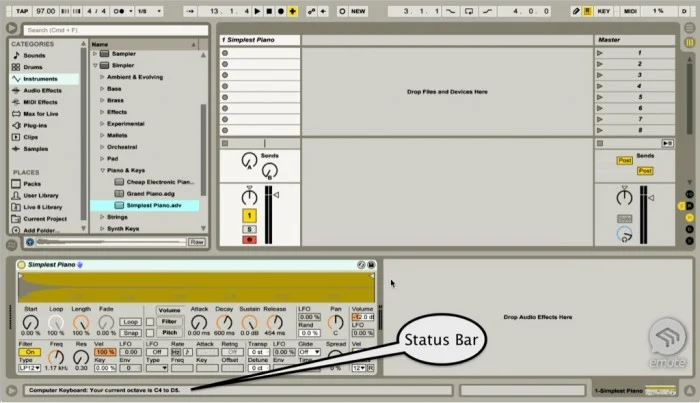The width and height of the screenshot is (700, 403).
Task: Collapse the browser with the round arrow button
Action: [12, 28]
